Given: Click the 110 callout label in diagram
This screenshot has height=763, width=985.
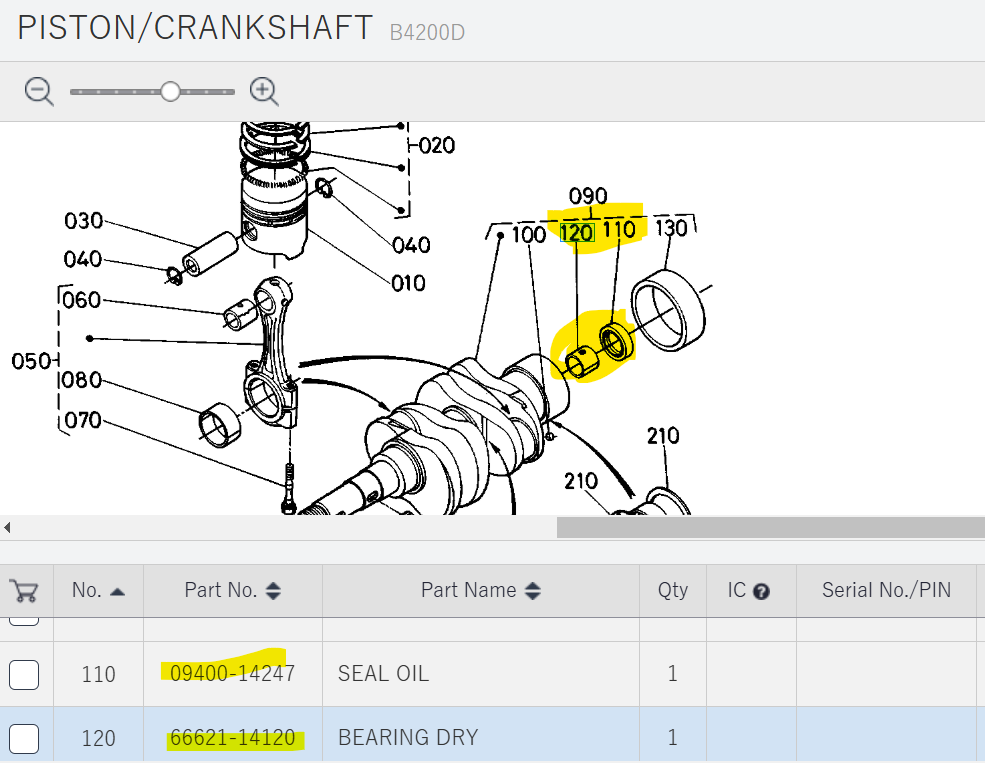Looking at the screenshot, I should [x=619, y=230].
